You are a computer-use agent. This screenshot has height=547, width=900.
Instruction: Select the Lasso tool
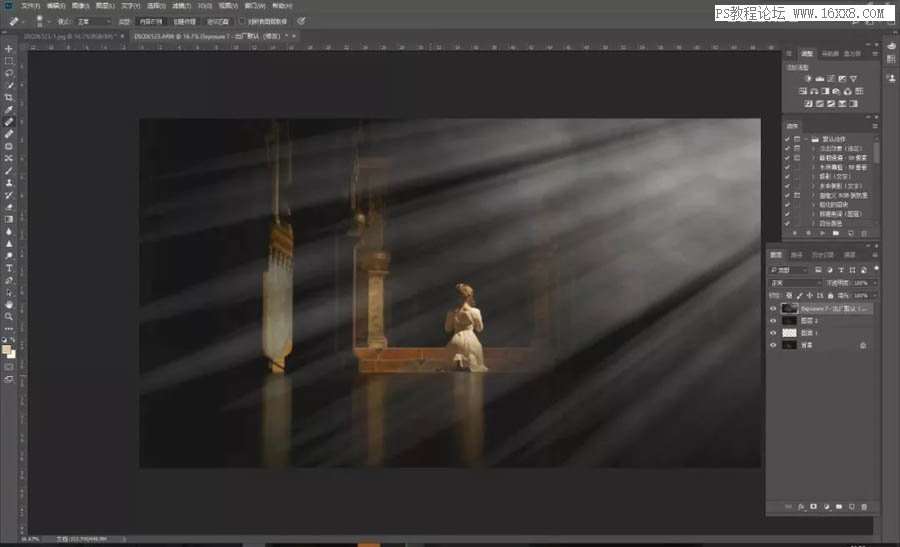coord(9,73)
